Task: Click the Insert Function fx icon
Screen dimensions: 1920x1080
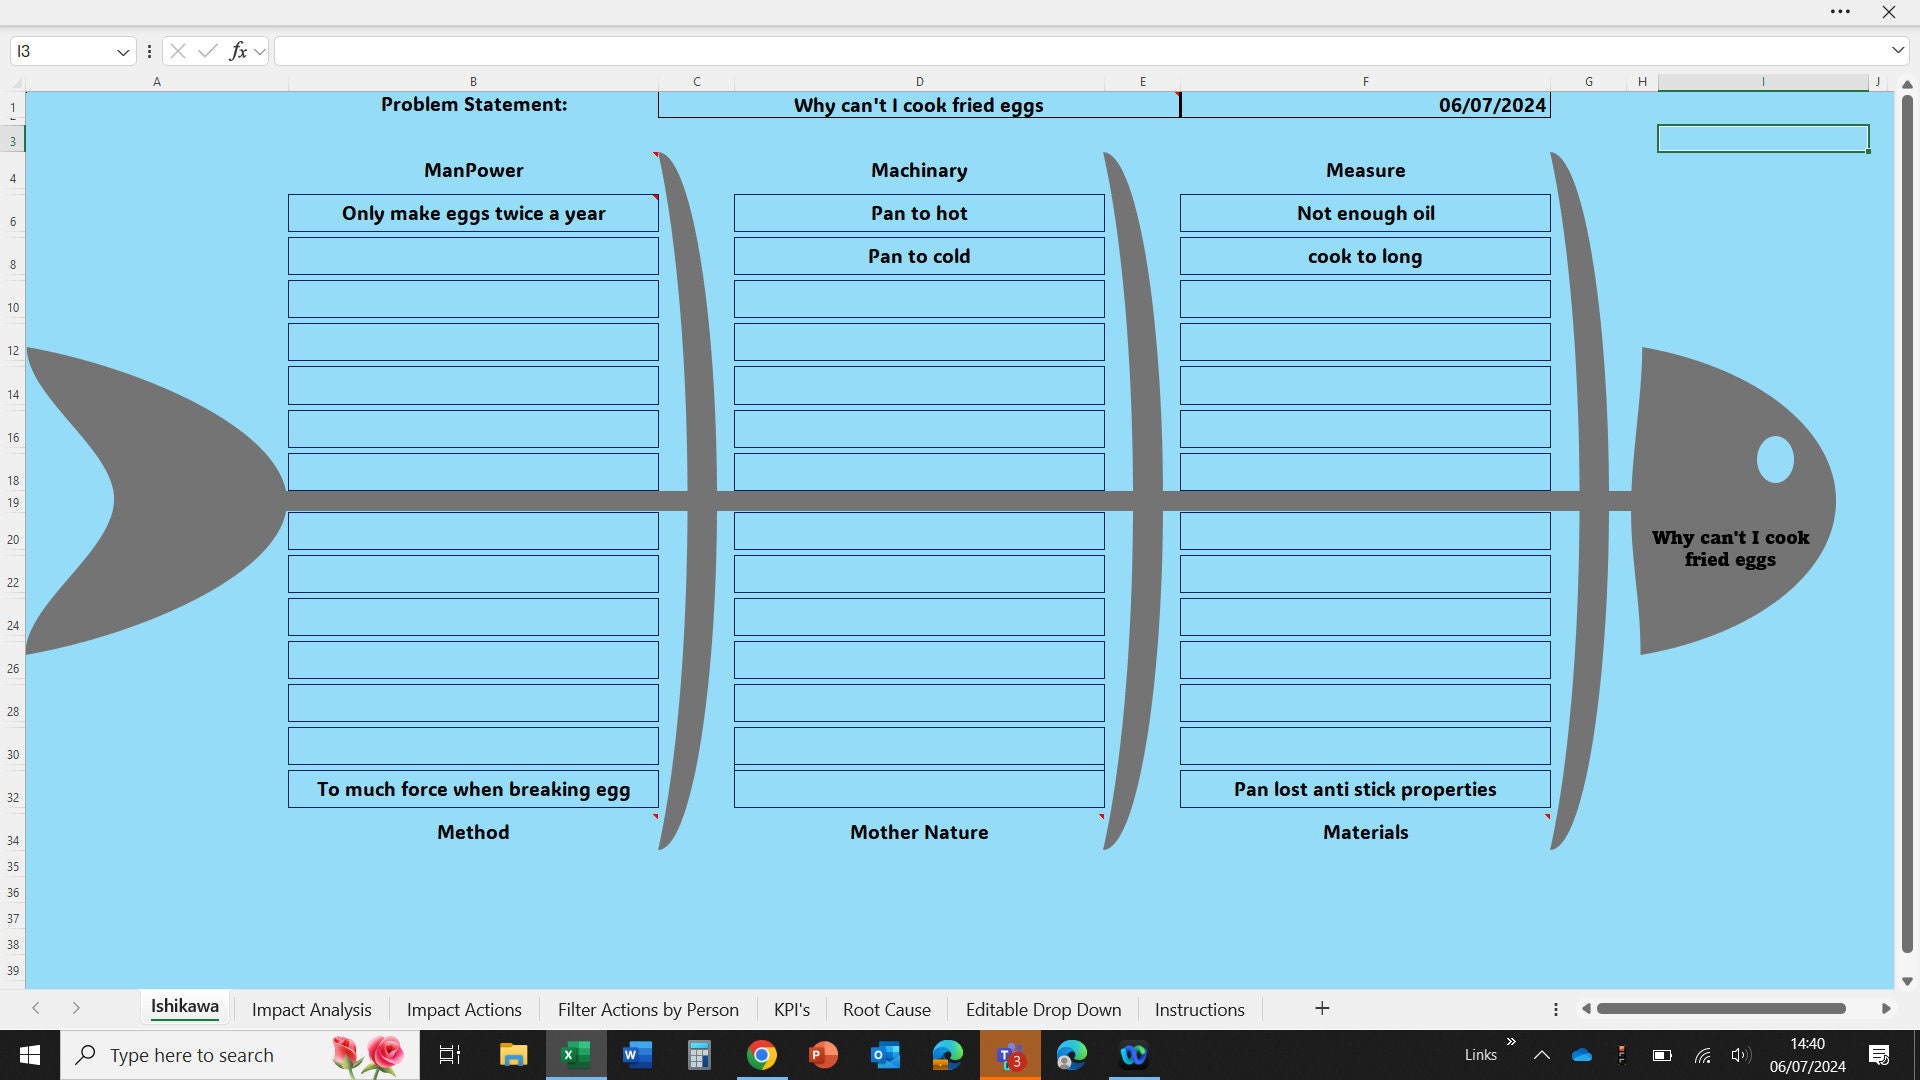Action: pos(237,50)
